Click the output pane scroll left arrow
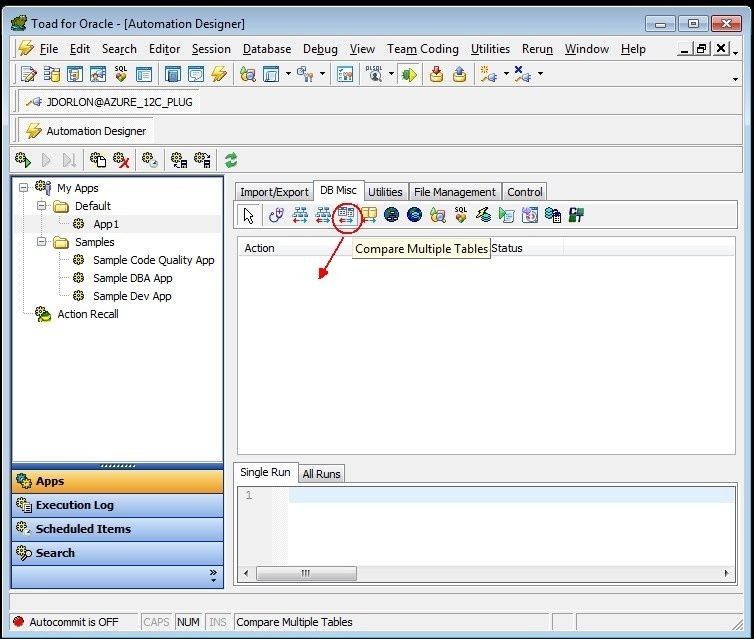This screenshot has height=639, width=754. tap(246, 573)
